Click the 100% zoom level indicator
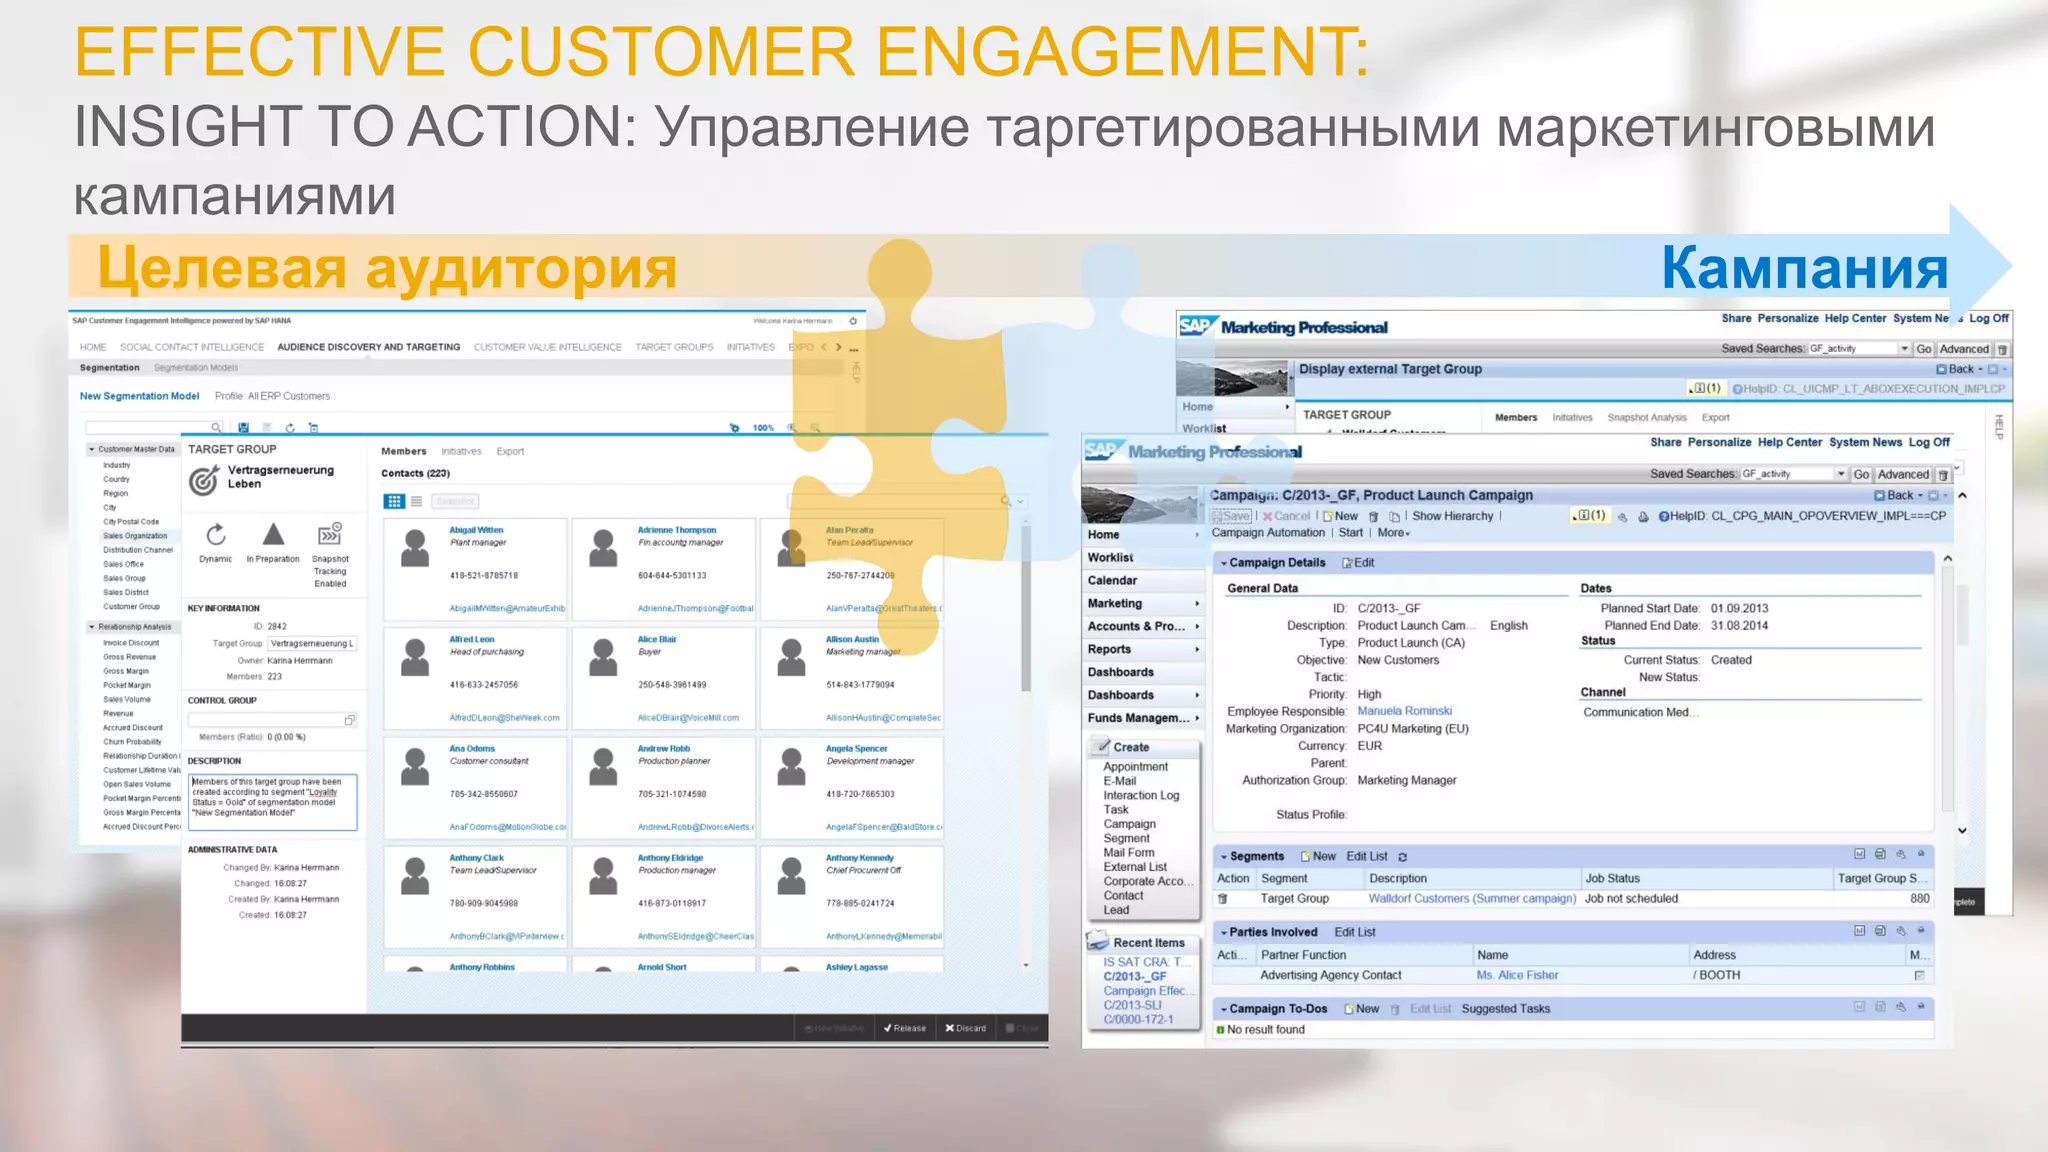This screenshot has width=2048, height=1152. coord(763,428)
